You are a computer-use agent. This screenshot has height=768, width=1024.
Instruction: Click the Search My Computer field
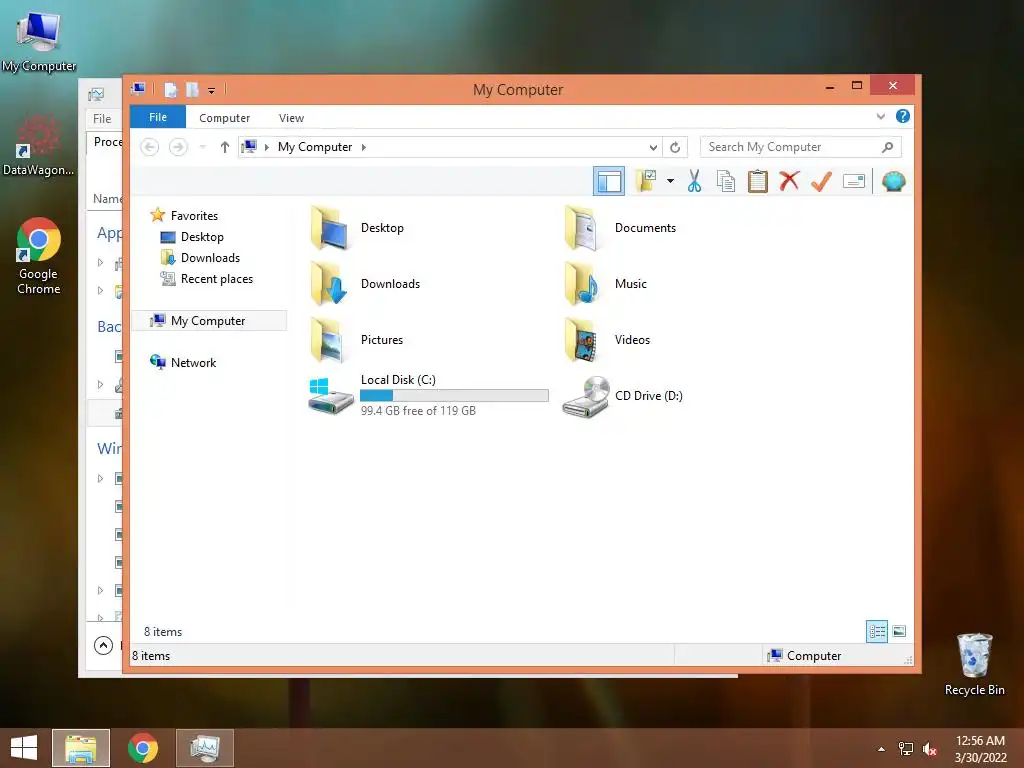coord(801,147)
